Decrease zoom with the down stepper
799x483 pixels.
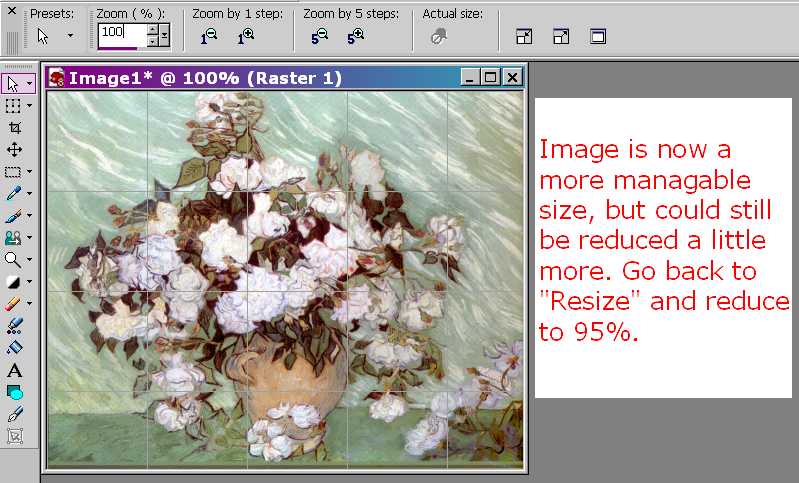153,41
